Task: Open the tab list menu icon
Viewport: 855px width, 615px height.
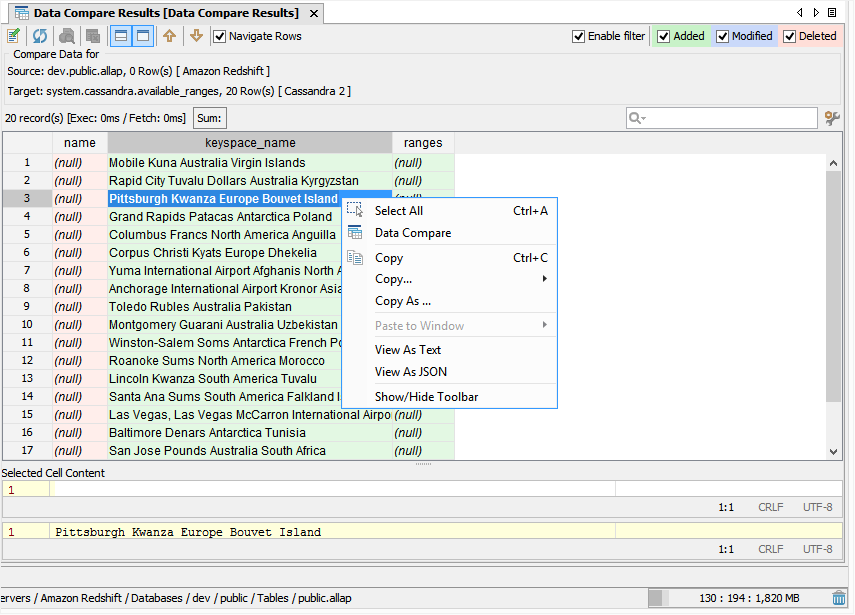Action: [832, 13]
